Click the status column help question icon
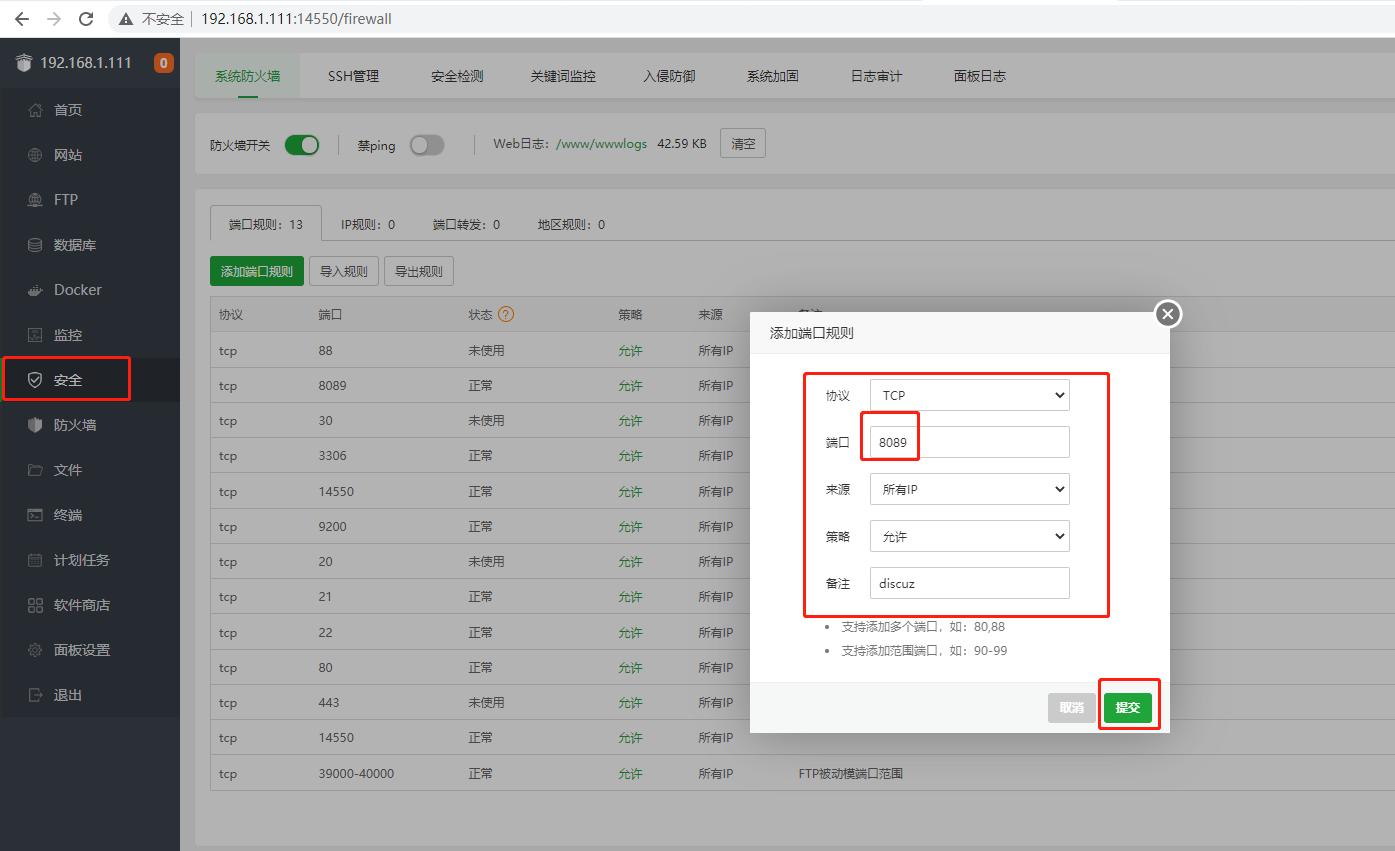This screenshot has width=1395, height=851. (506, 314)
